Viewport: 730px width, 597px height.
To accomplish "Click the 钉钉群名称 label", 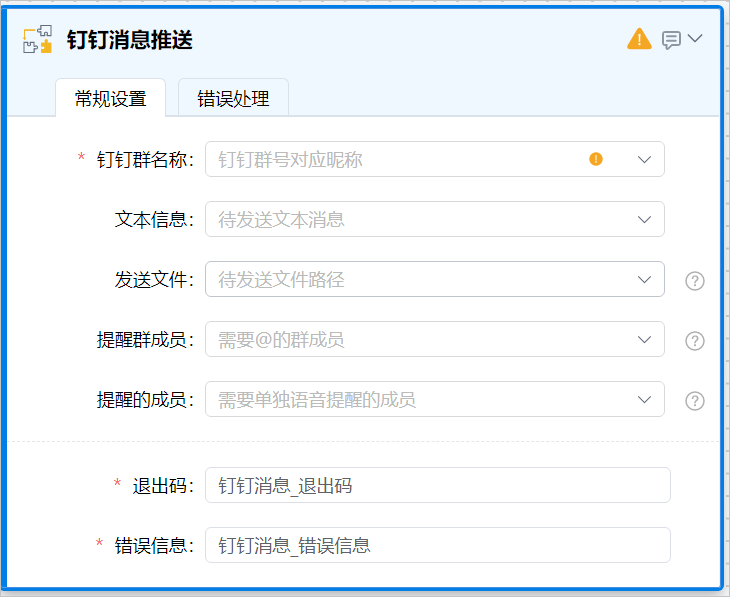I will 145,160.
